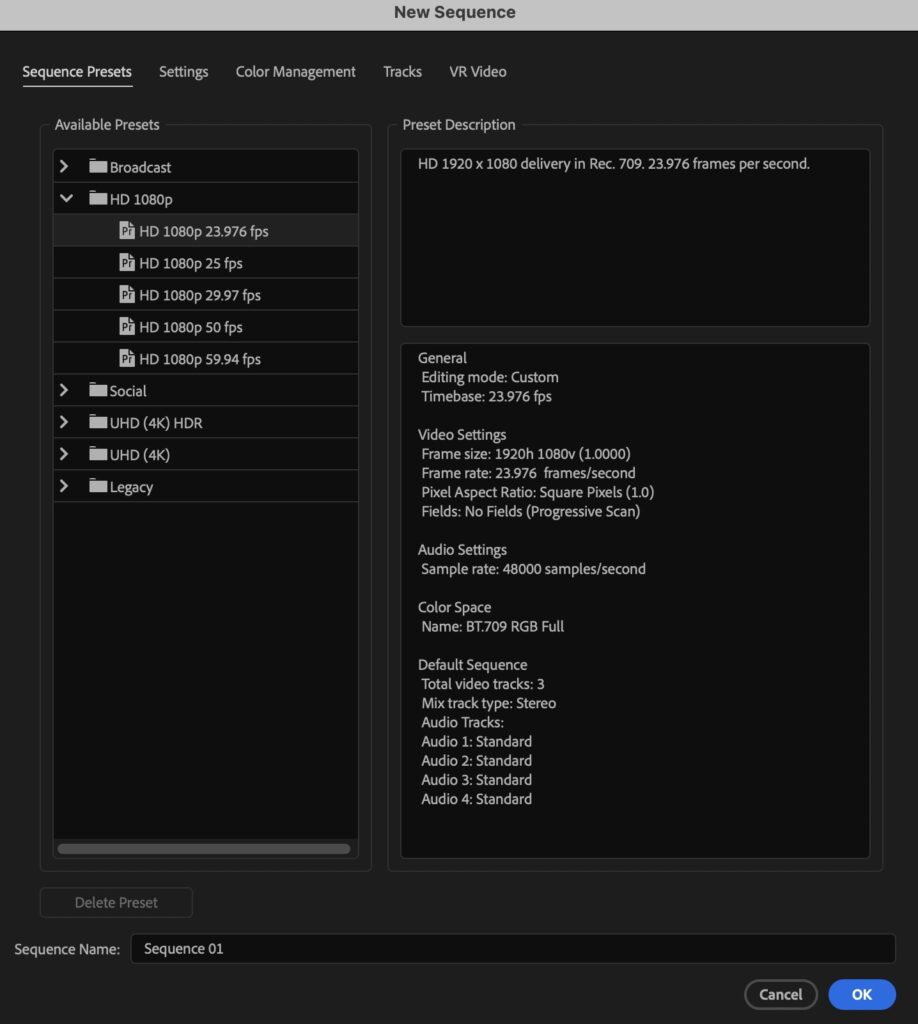918x1024 pixels.
Task: Click the 'Timebase: 23.976 fps' line
Action: 486,396
